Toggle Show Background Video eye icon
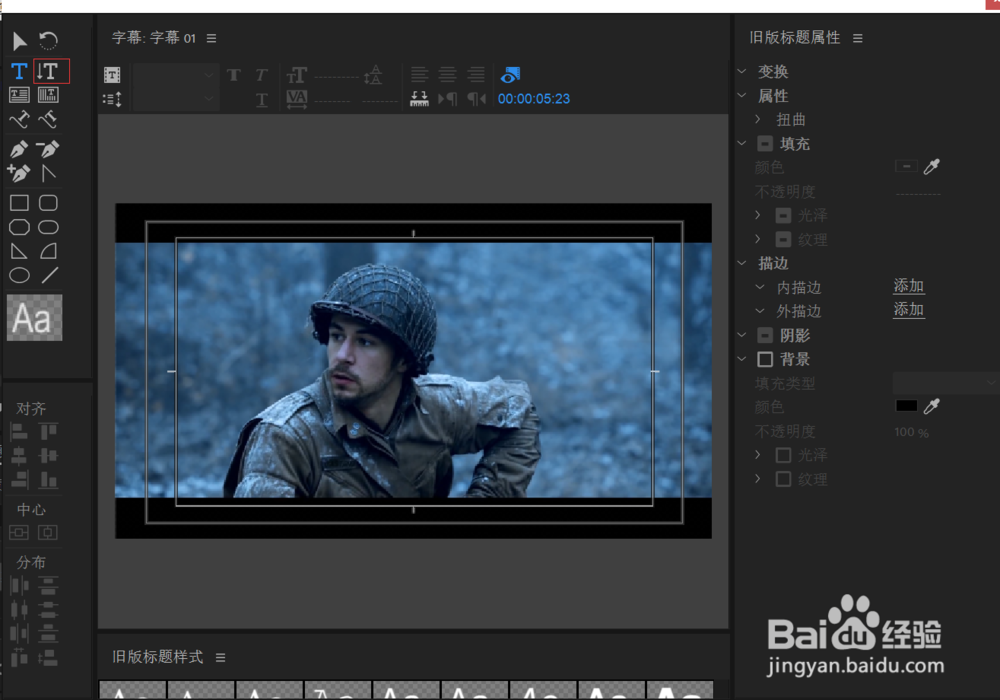Viewport: 1000px width, 700px height. [x=510, y=75]
